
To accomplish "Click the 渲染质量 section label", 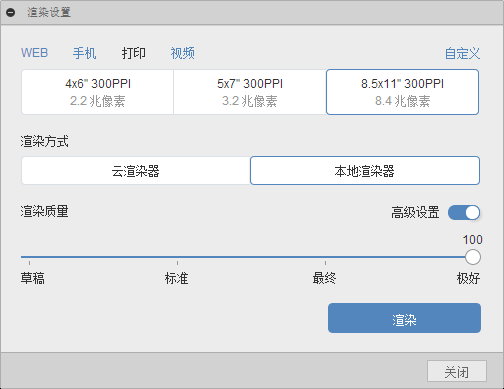I will (45, 211).
